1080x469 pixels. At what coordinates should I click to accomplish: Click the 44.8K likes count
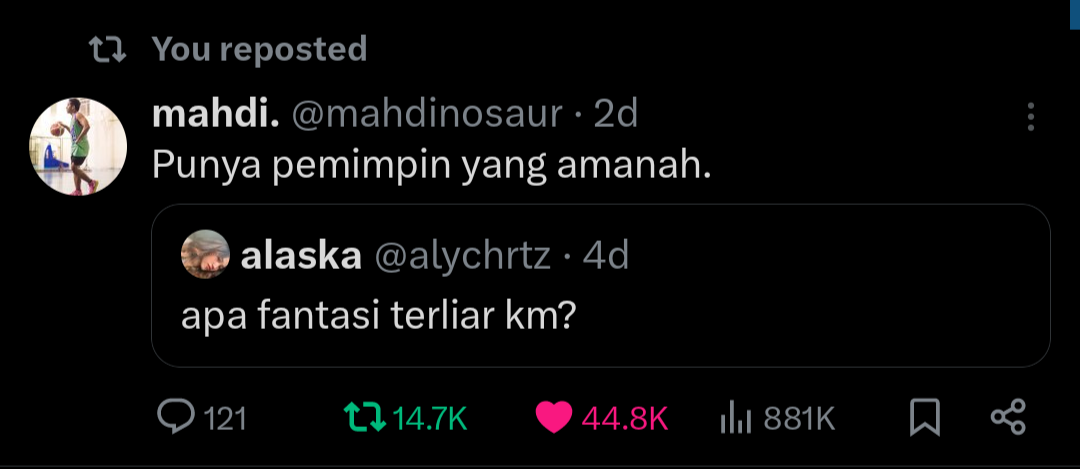click(625, 418)
